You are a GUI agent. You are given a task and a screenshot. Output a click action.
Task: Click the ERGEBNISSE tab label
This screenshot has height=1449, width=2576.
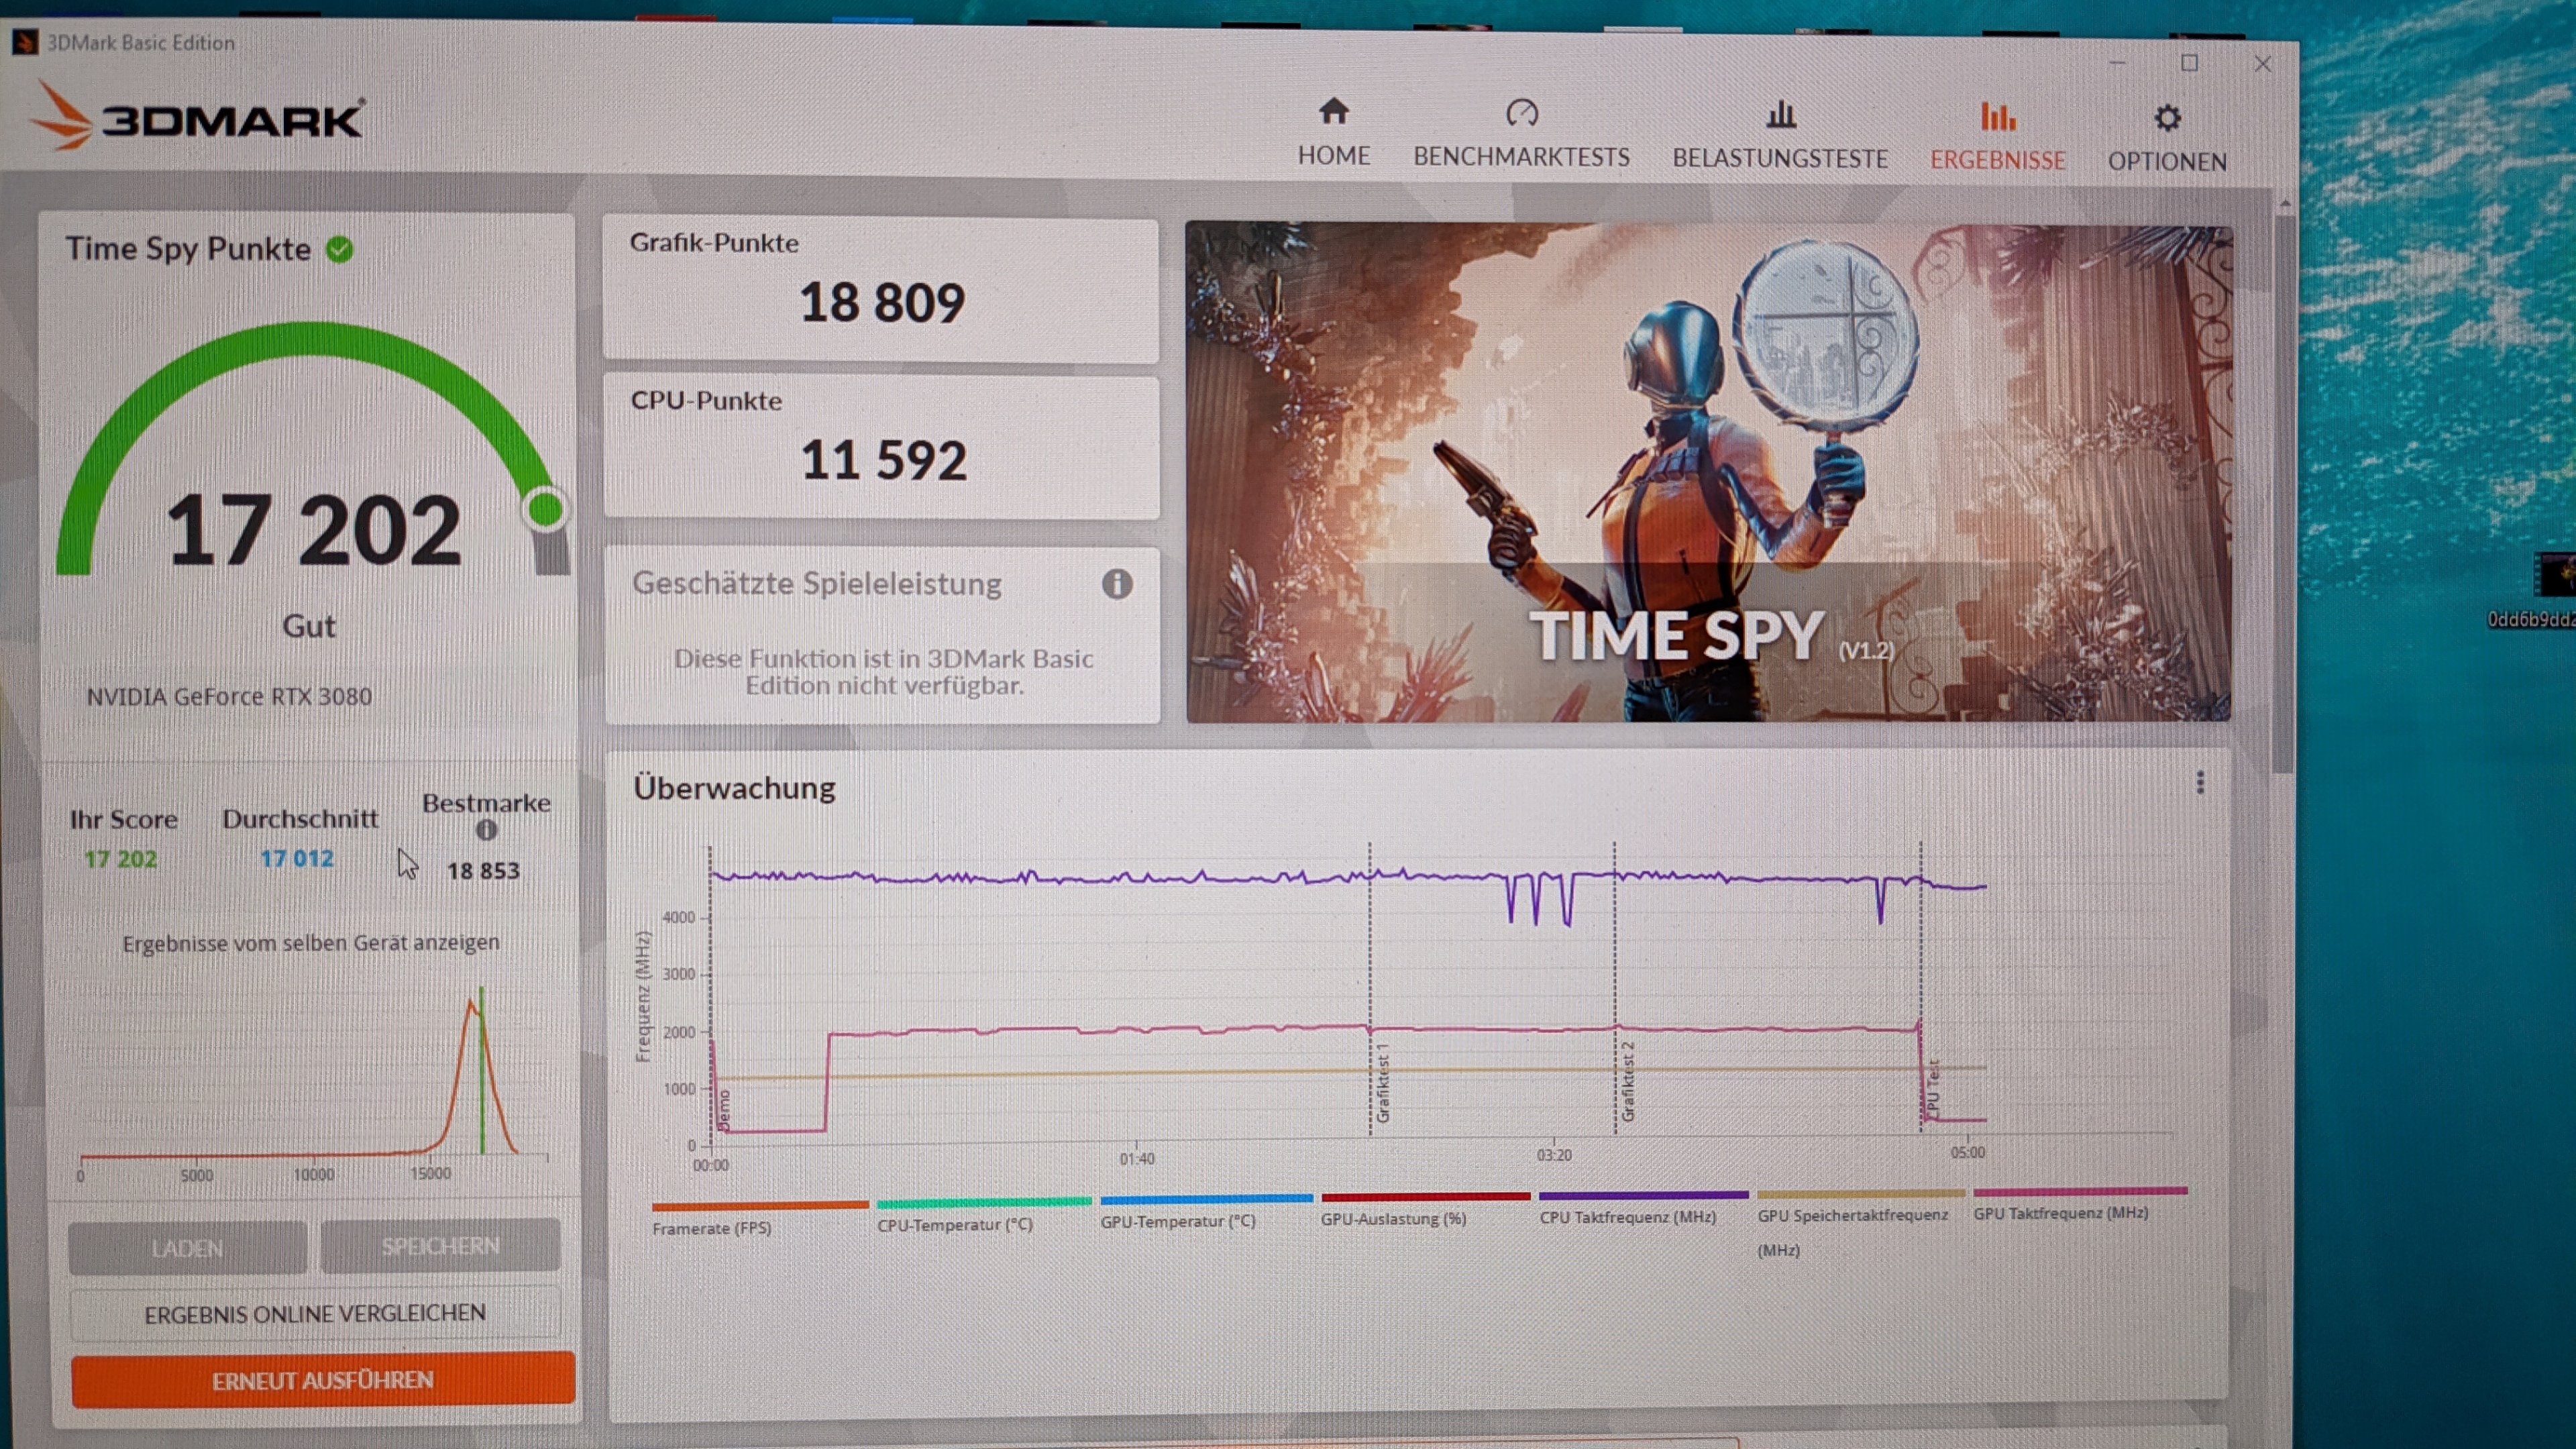1997,161
